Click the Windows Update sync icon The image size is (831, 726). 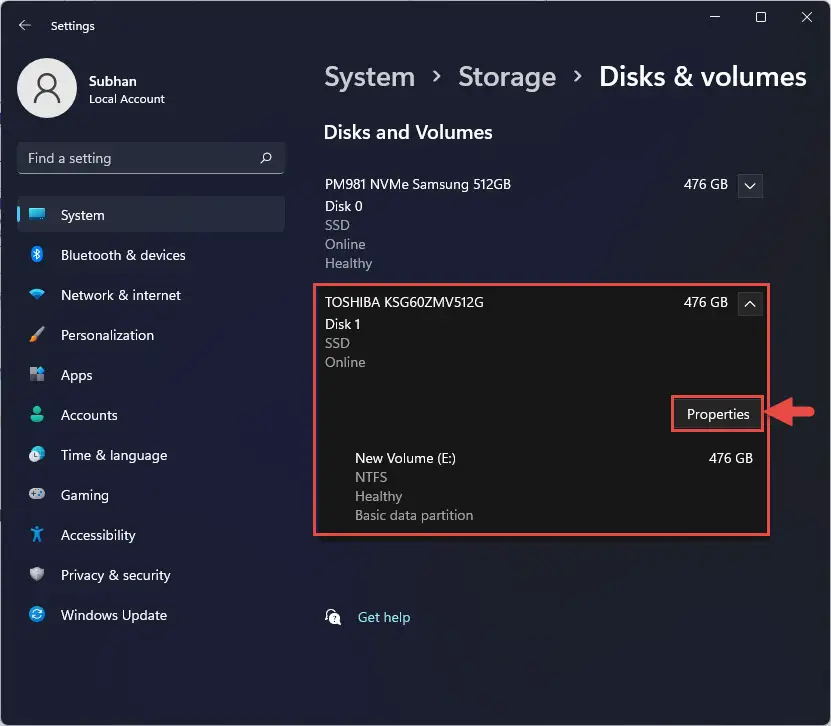pyautogui.click(x=37, y=614)
